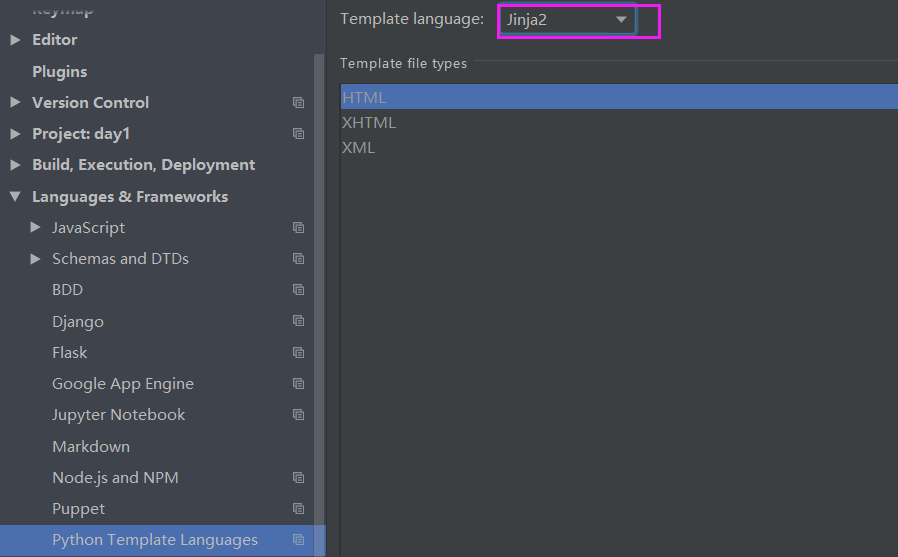Click project-level icon next to JavaScript
The height and width of the screenshot is (557, 898).
pos(298,228)
